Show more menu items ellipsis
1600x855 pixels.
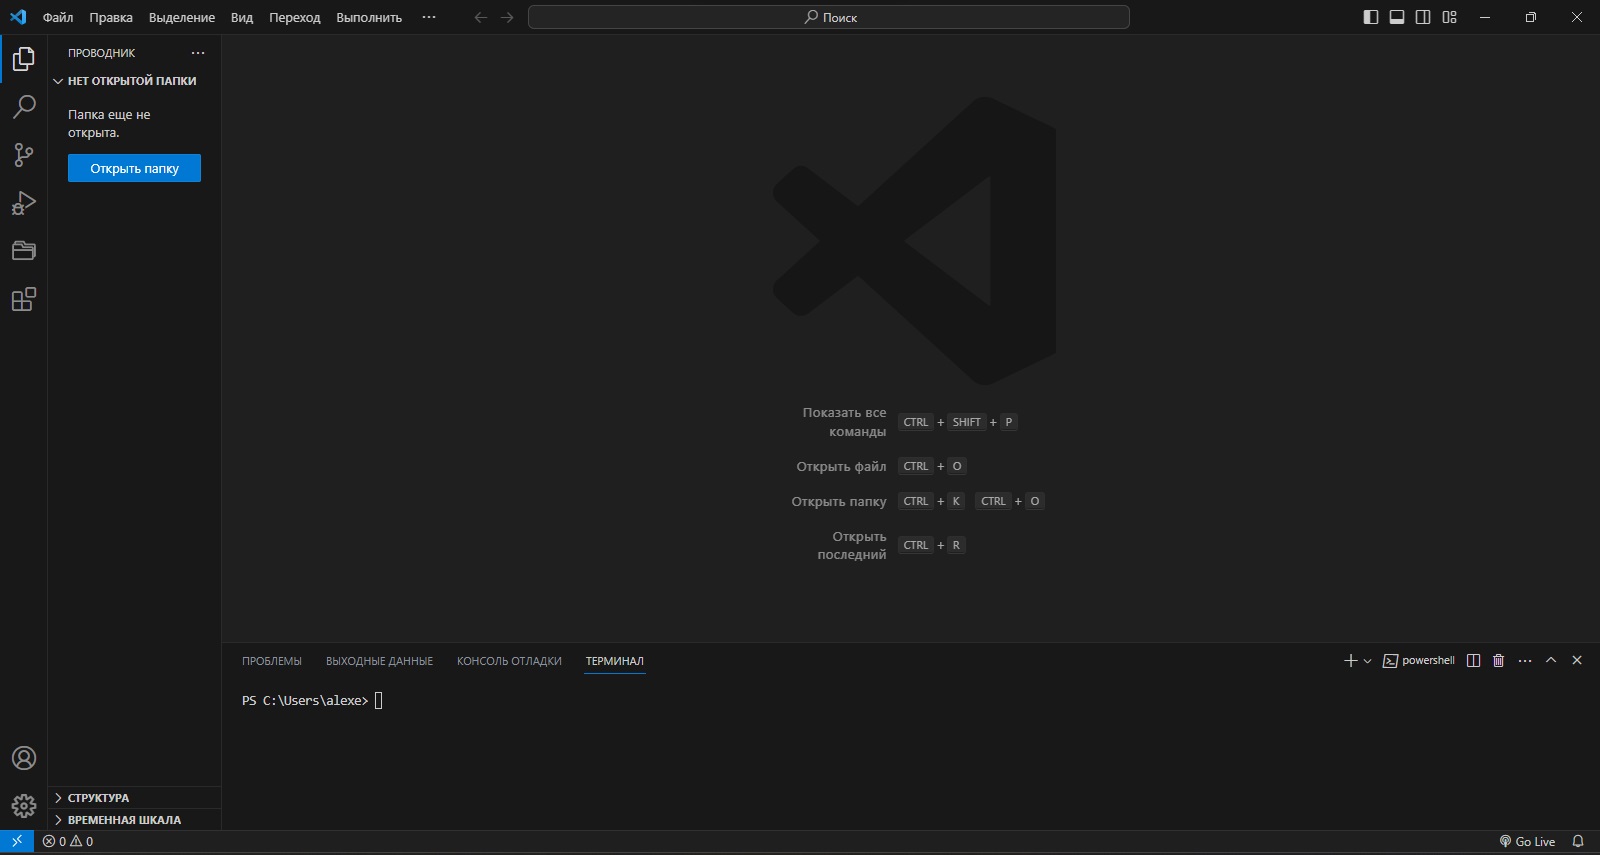click(x=429, y=17)
